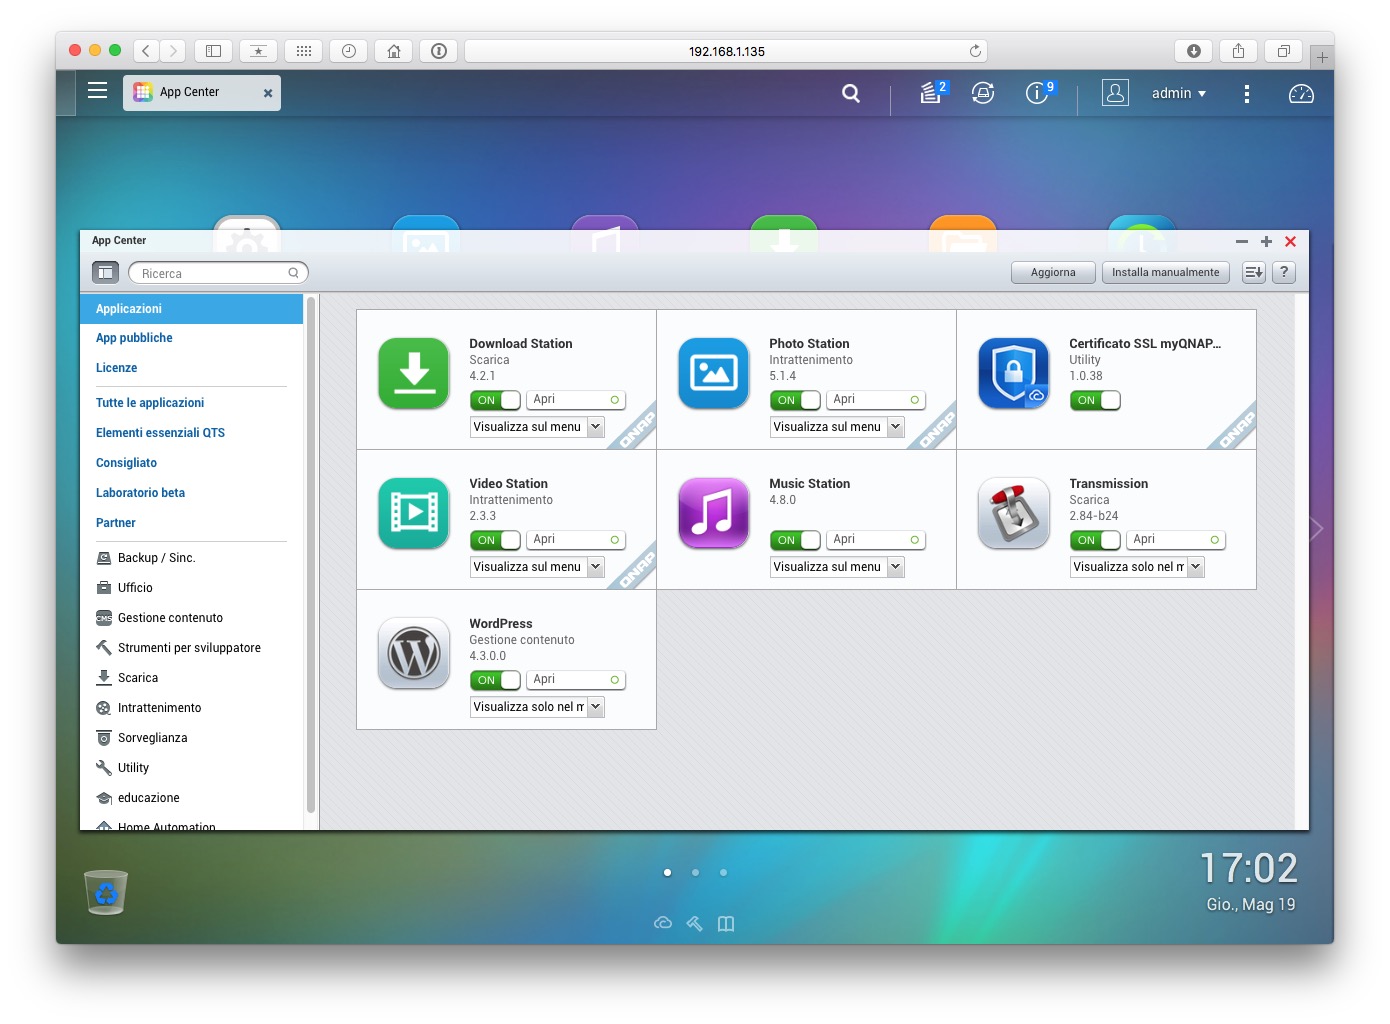
Task: Click the Safari share toolbar button
Action: [1239, 51]
